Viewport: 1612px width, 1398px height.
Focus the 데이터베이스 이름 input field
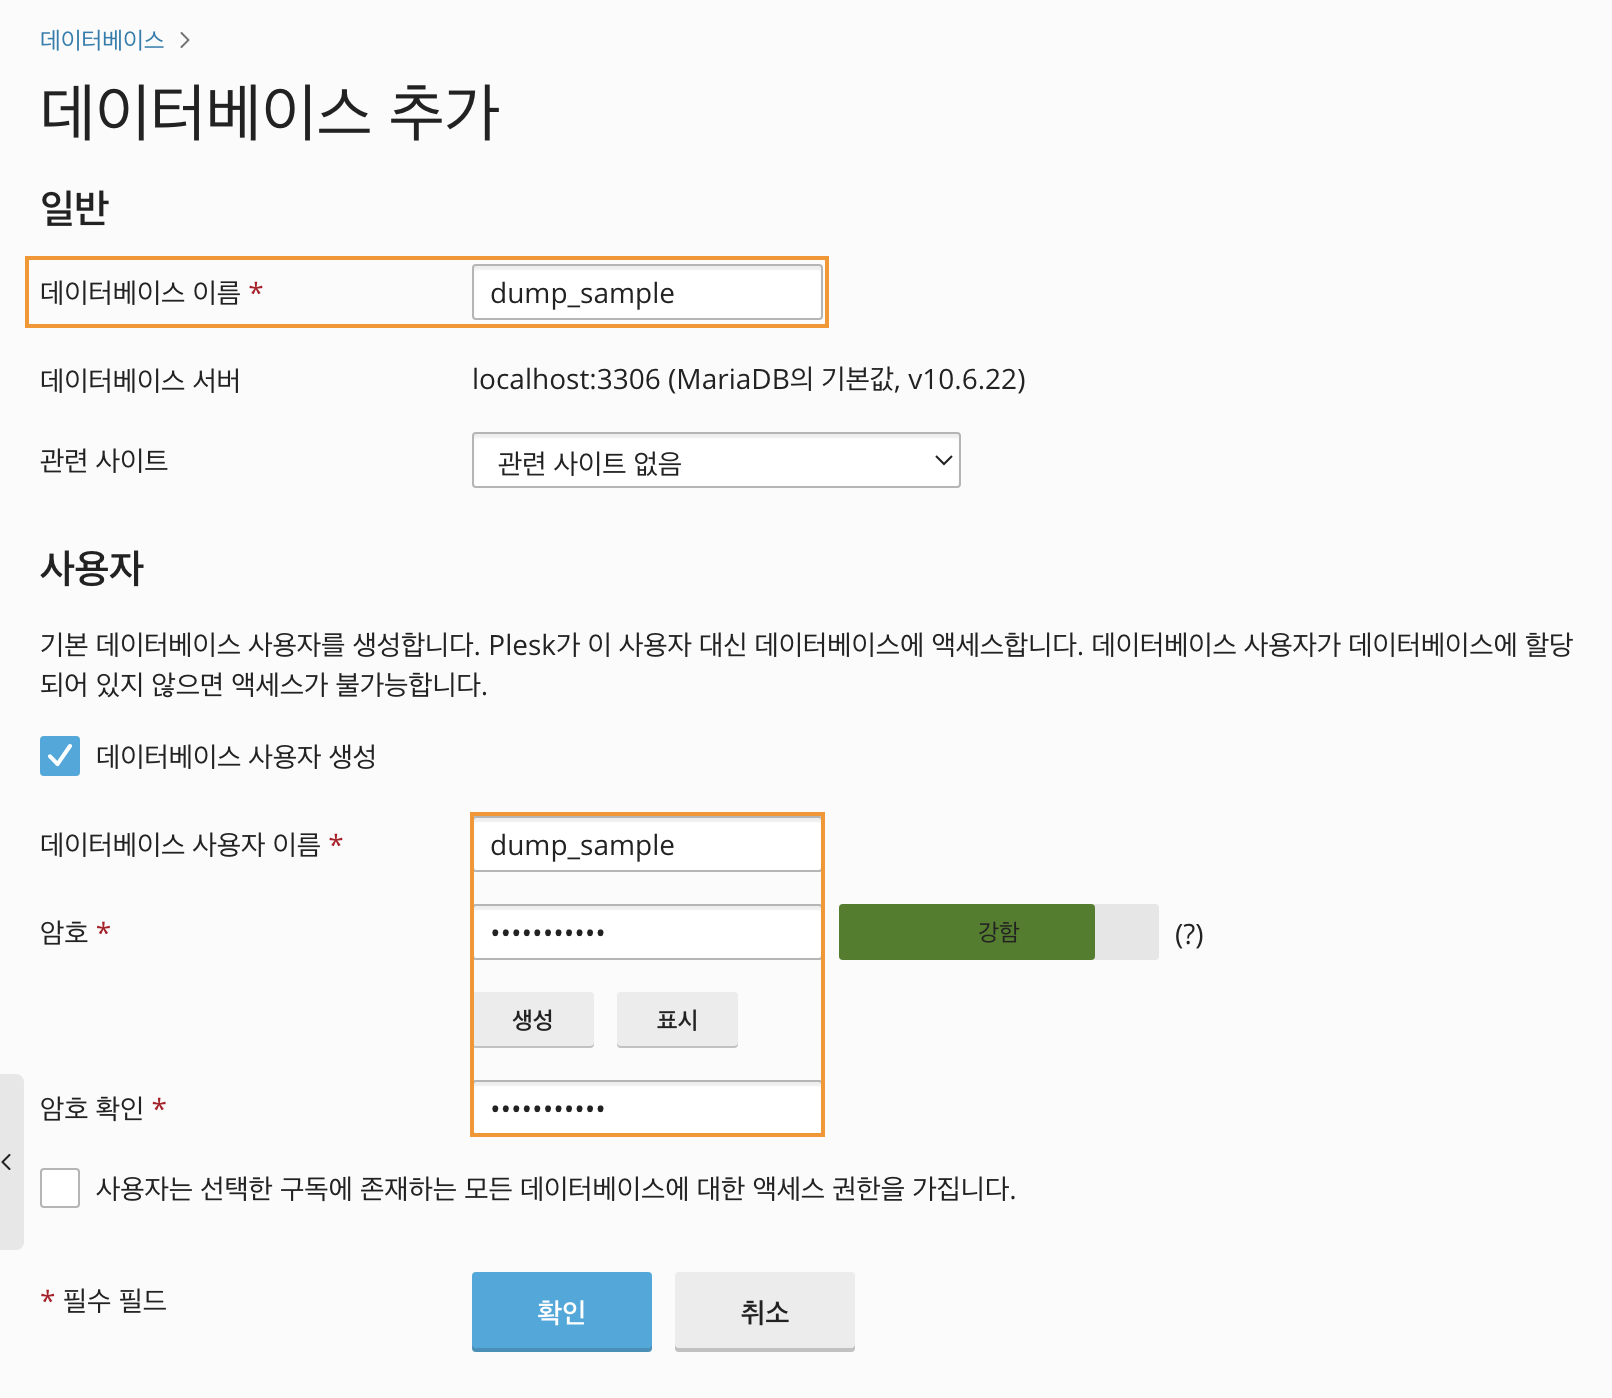646,293
